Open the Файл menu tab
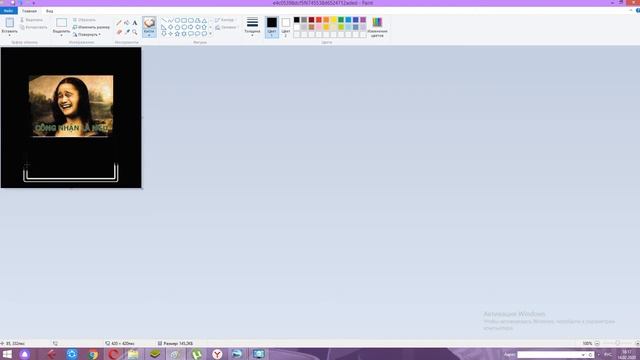Viewport: 640px width, 360px height. pos(9,11)
